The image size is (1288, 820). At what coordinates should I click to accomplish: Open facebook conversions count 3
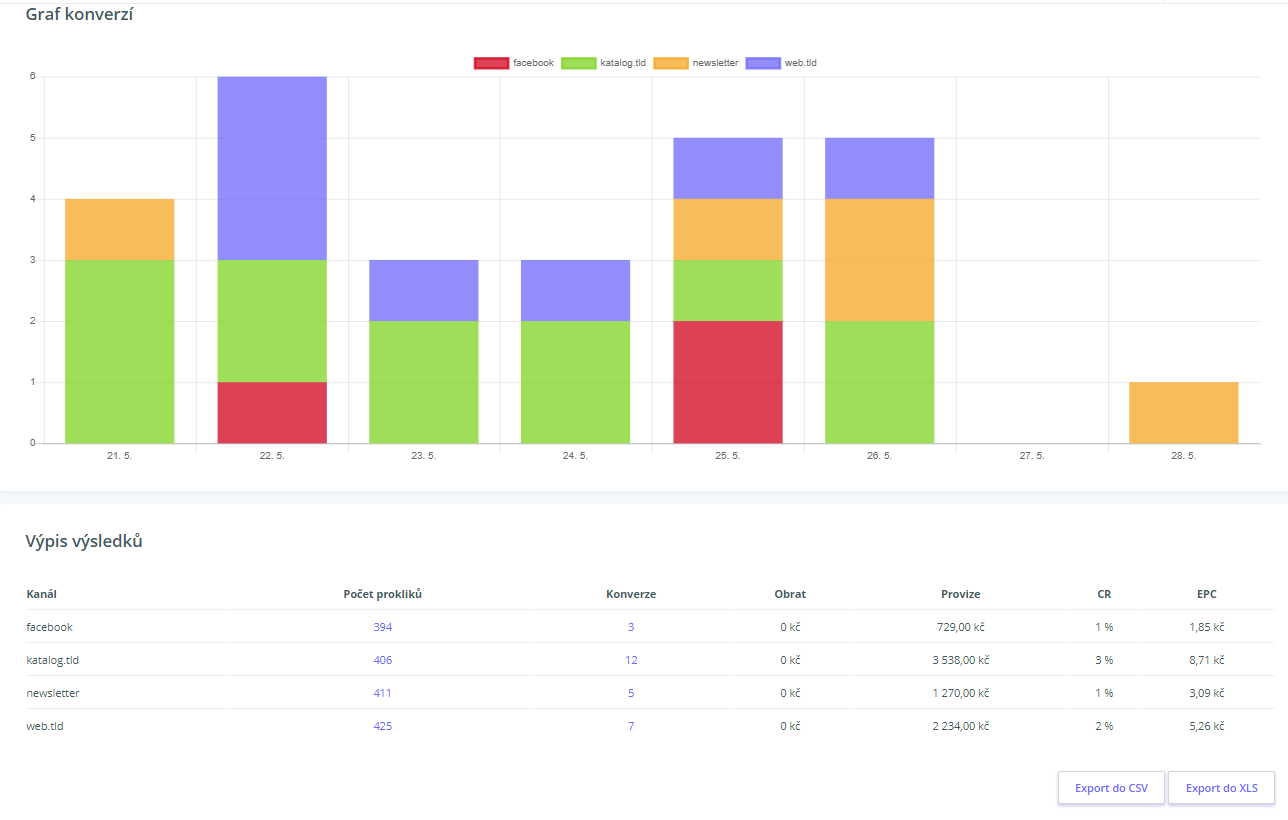631,627
